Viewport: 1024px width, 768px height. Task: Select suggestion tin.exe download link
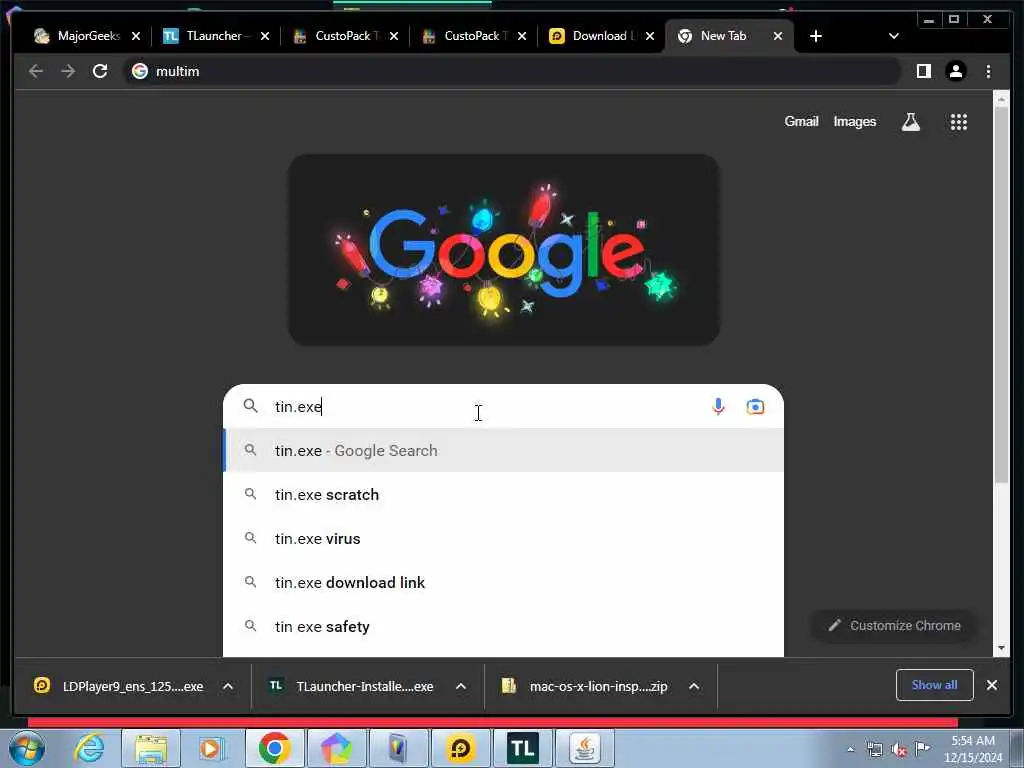[503, 583]
